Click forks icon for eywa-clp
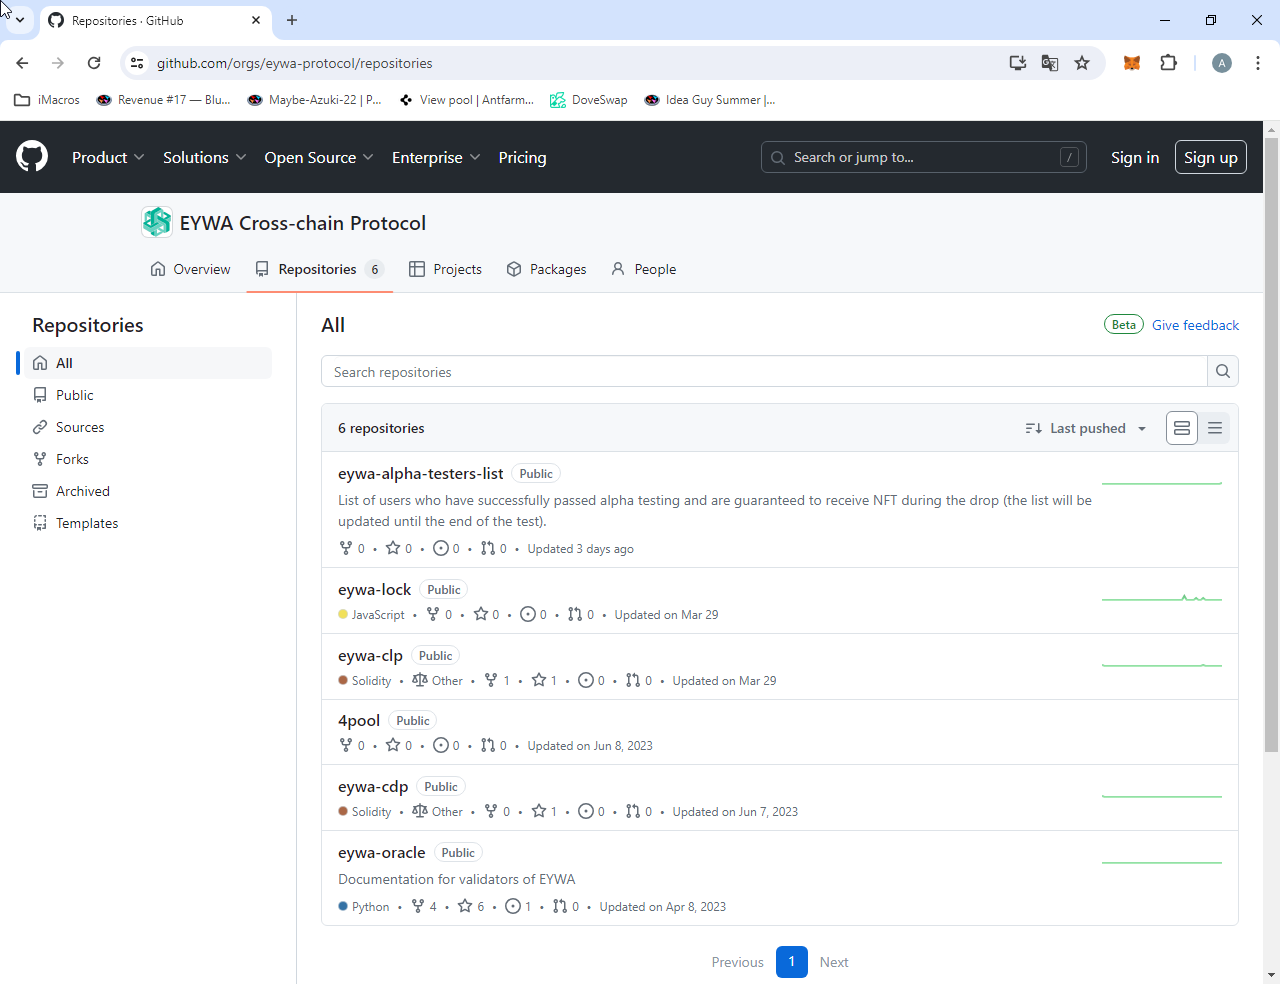 [x=491, y=680]
